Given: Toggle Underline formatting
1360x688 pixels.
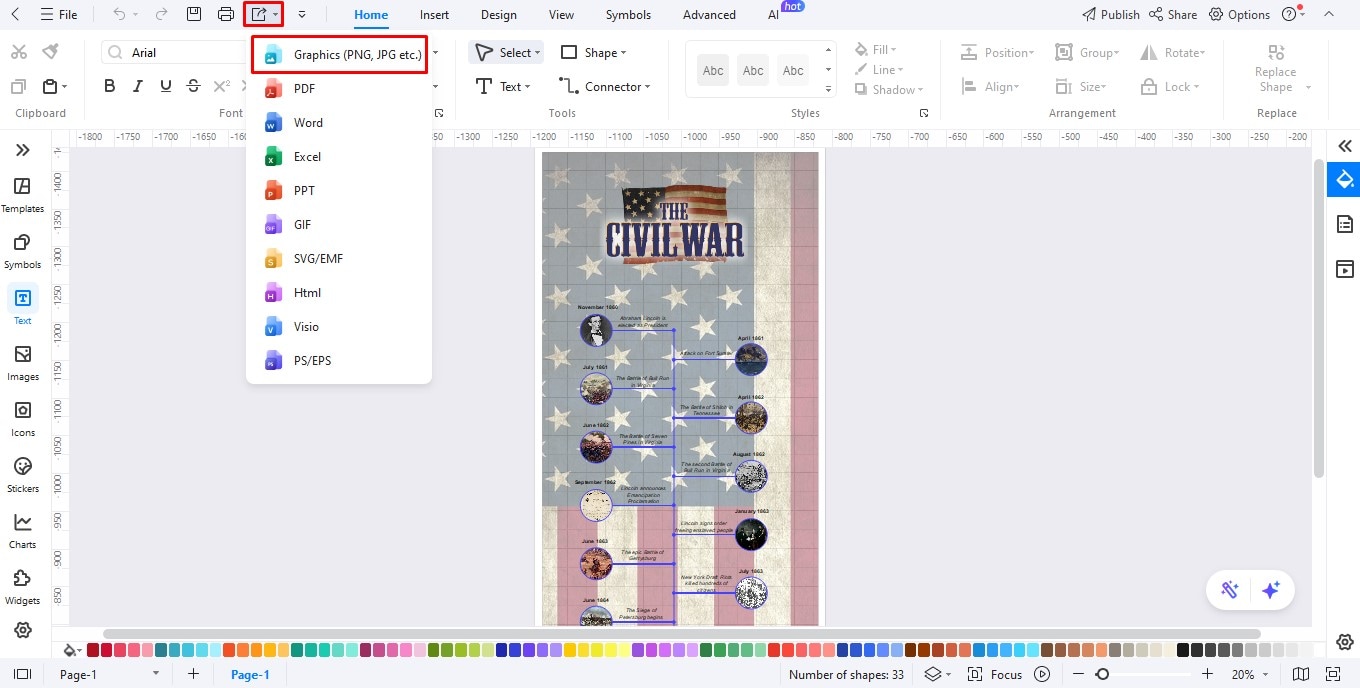Looking at the screenshot, I should click(x=166, y=87).
